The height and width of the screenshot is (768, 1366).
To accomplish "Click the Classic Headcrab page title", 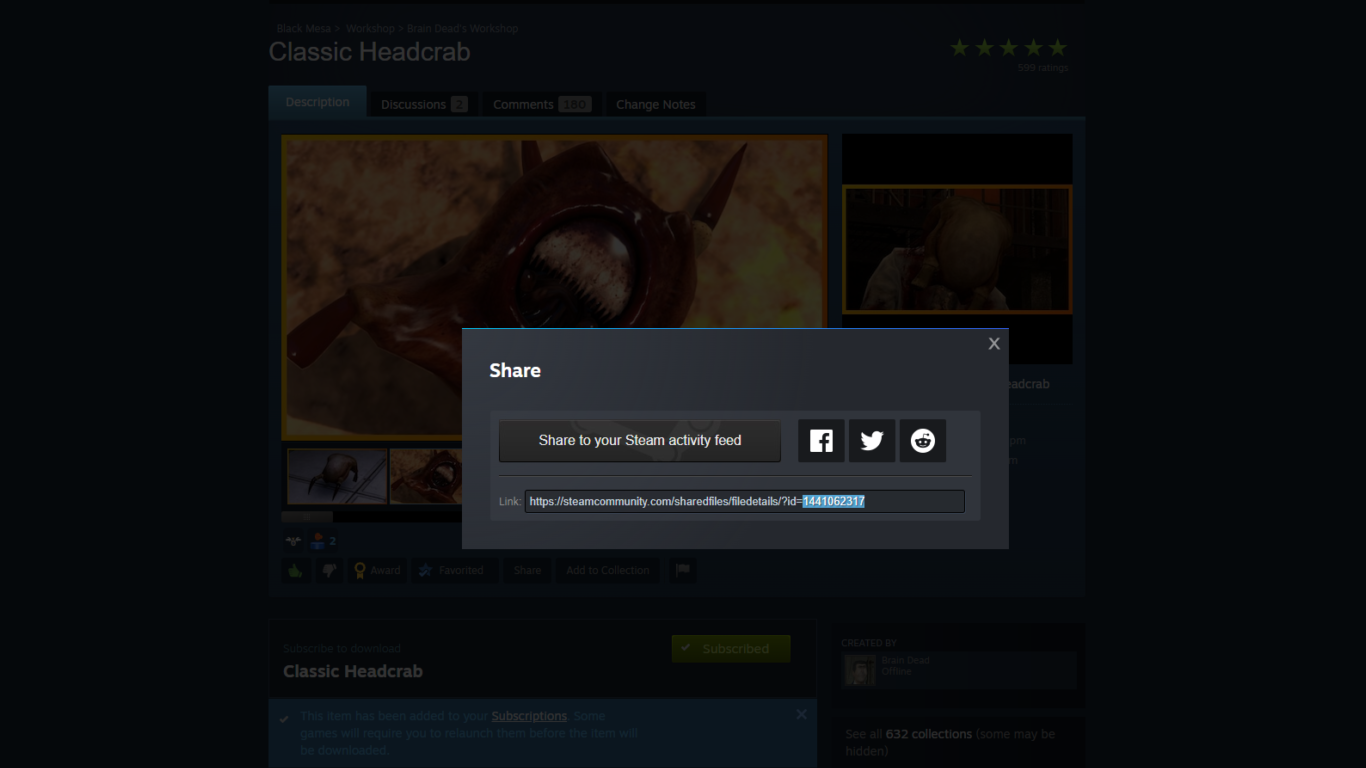I will (369, 52).
